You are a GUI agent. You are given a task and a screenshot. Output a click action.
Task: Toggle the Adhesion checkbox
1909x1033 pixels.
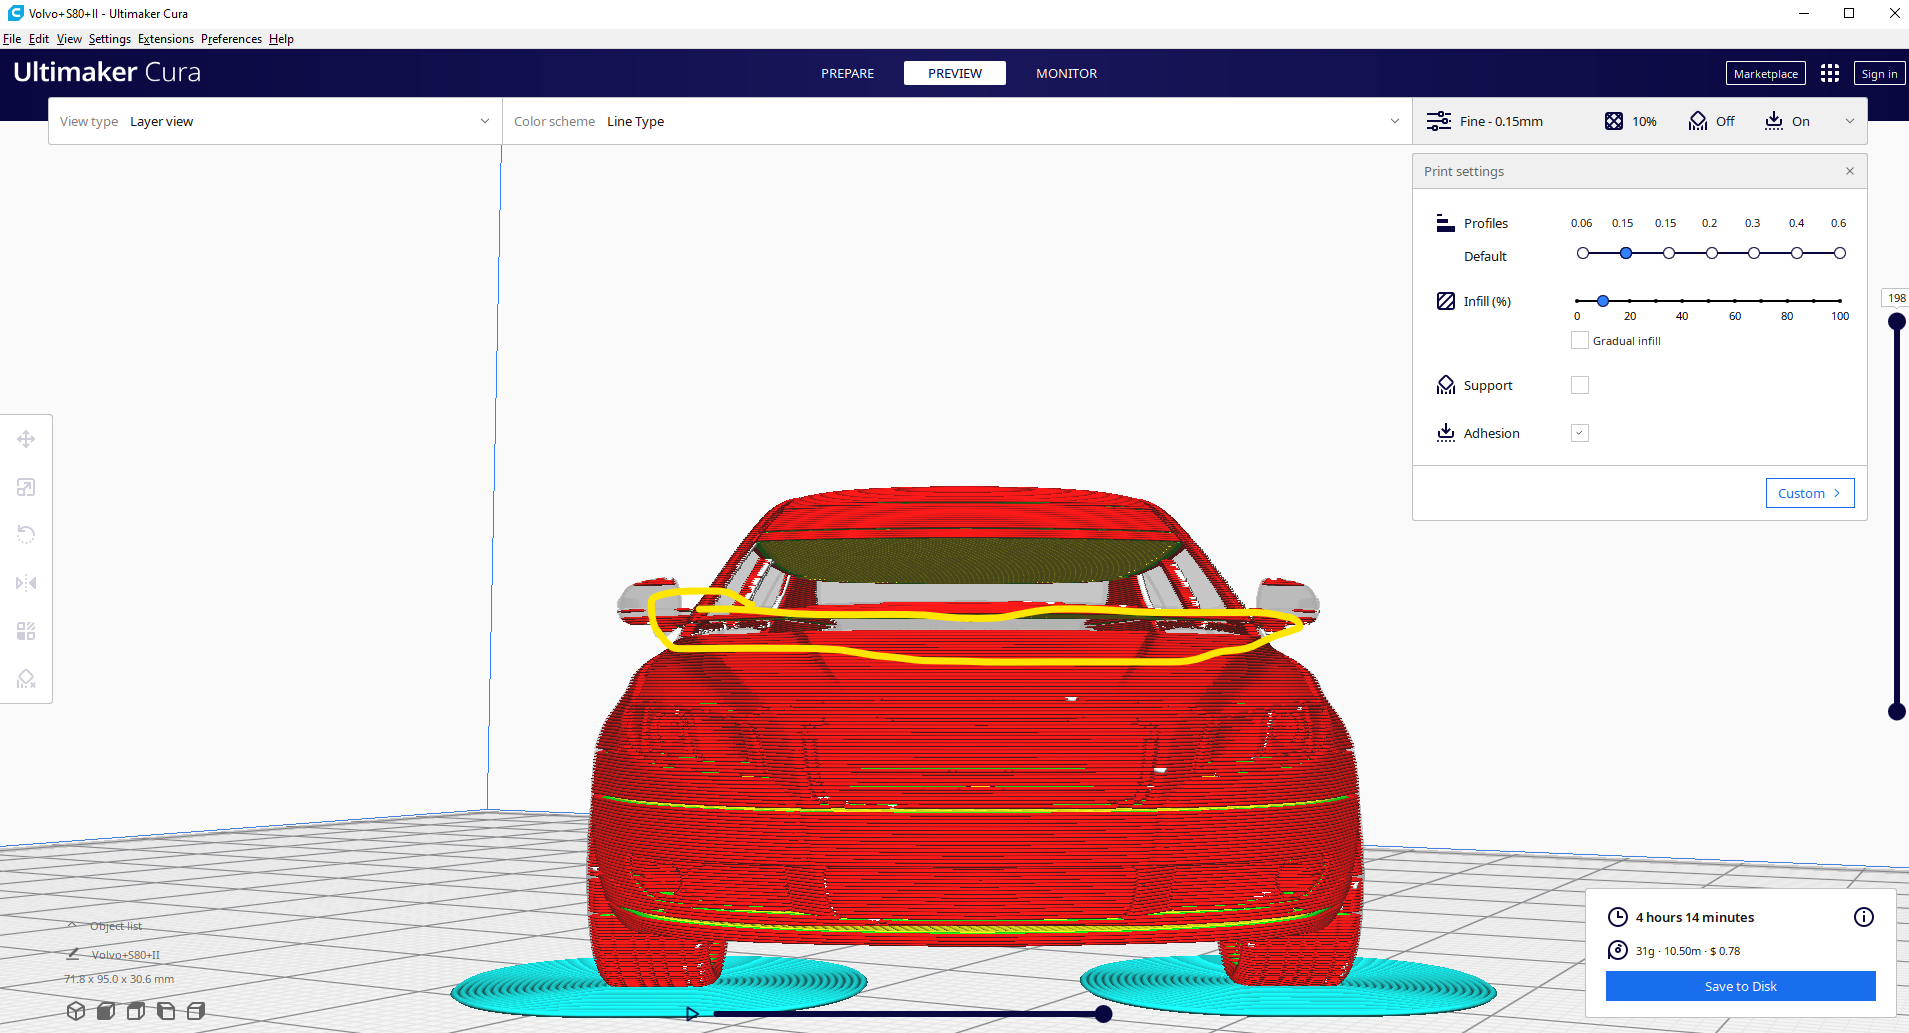point(1580,433)
